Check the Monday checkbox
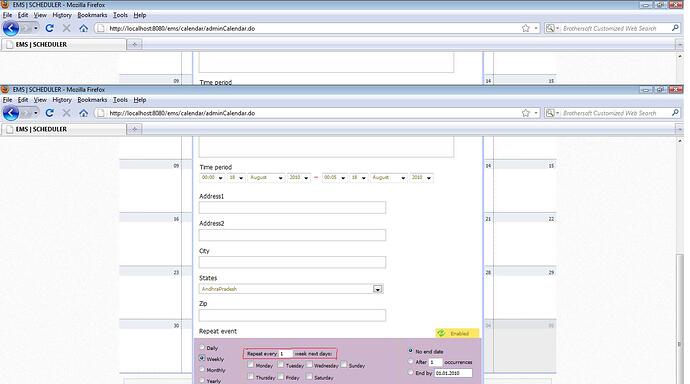The image size is (690, 384). coord(250,365)
